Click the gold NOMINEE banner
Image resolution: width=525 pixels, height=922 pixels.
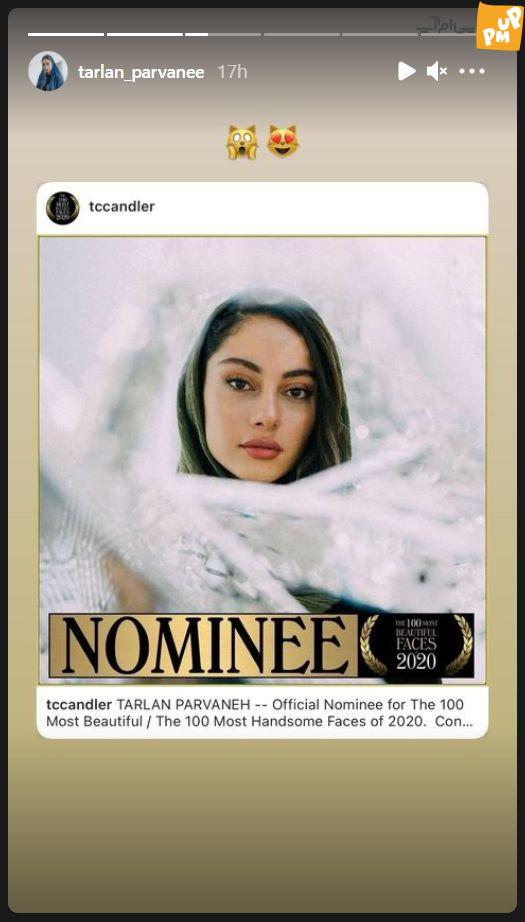click(203, 645)
